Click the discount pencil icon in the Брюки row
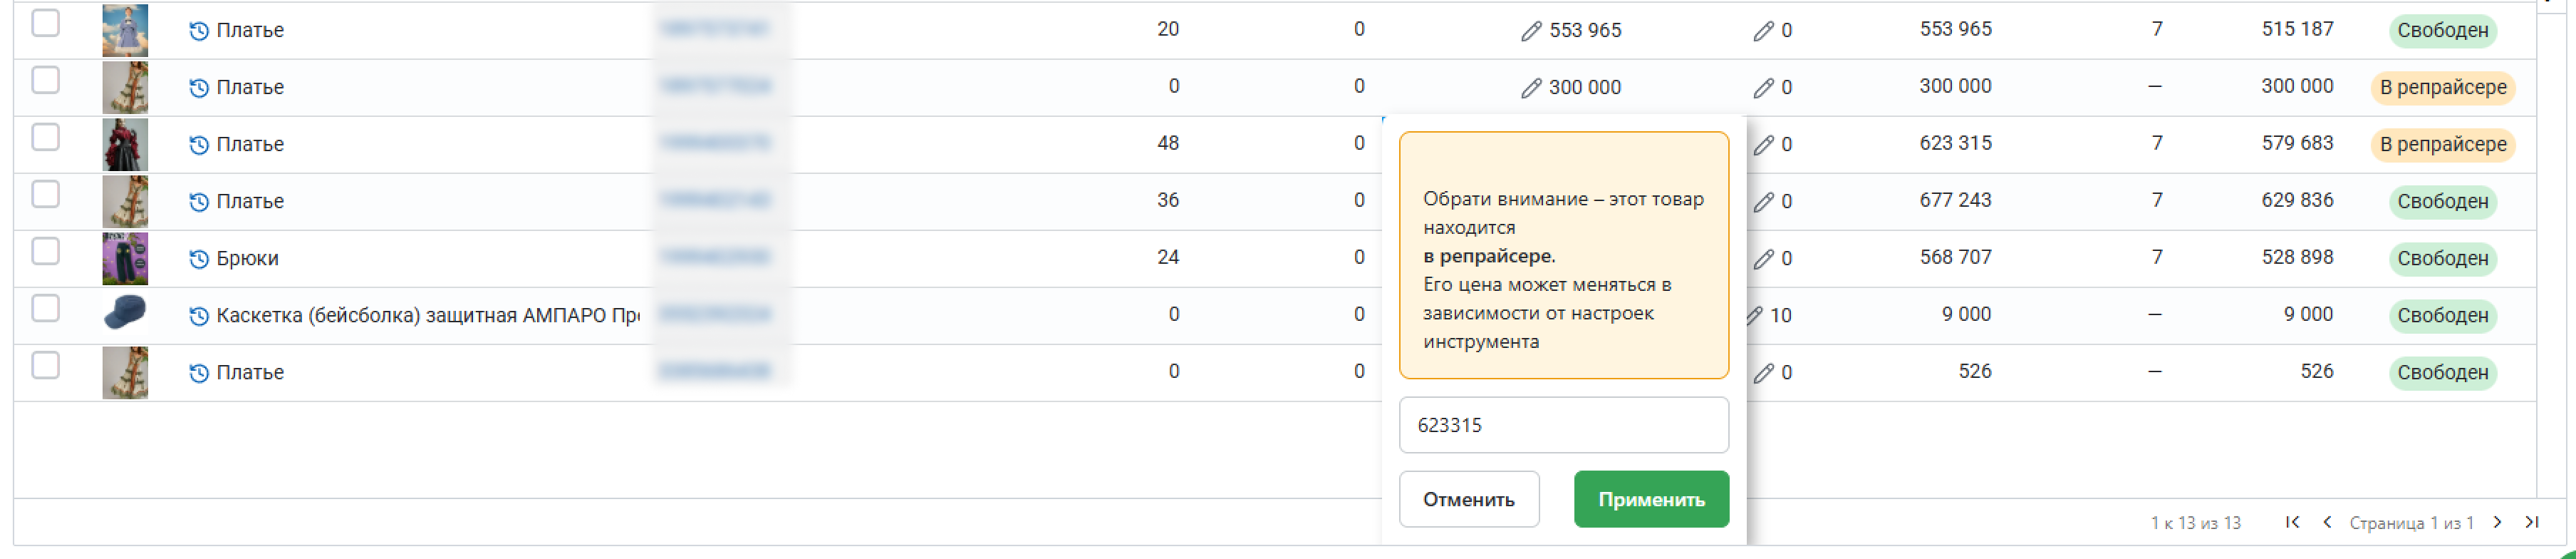This screenshot has width=2576, height=559. 1763,259
